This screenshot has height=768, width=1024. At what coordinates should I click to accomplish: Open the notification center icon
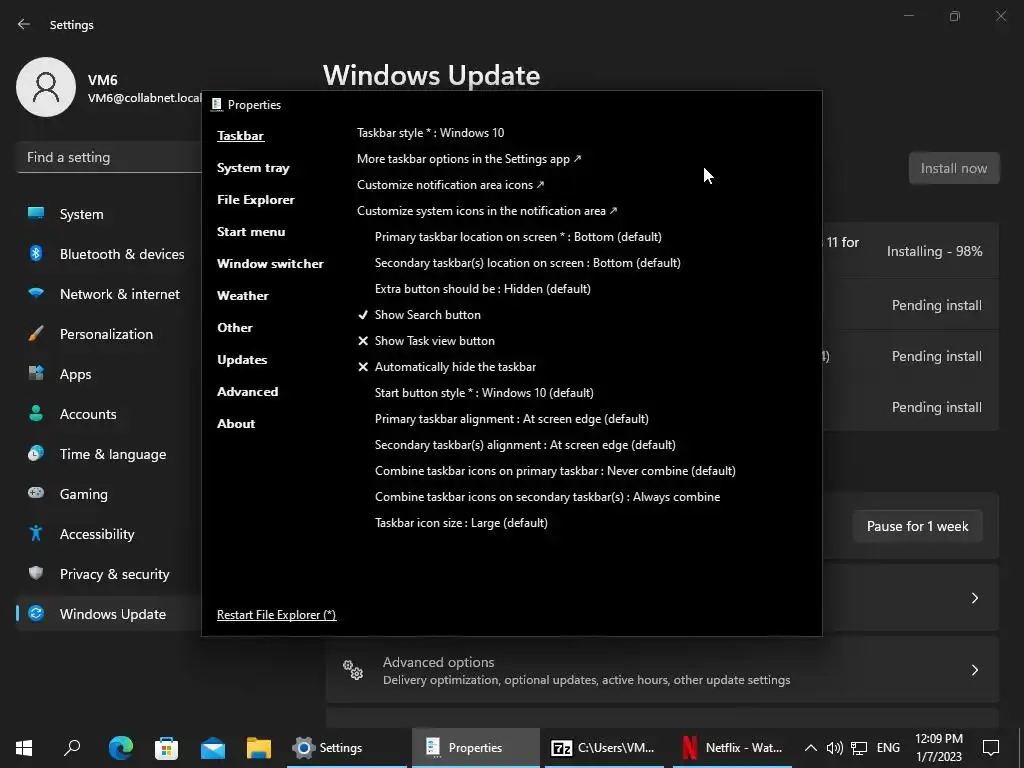coord(991,748)
